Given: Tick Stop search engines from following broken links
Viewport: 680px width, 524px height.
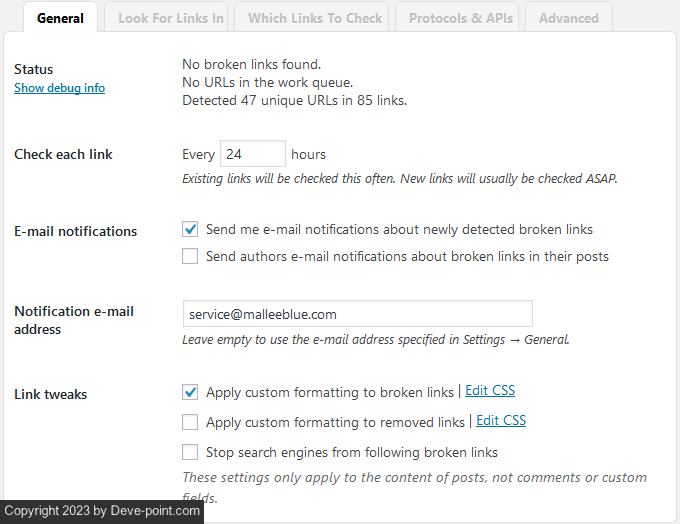Looking at the screenshot, I should [190, 452].
